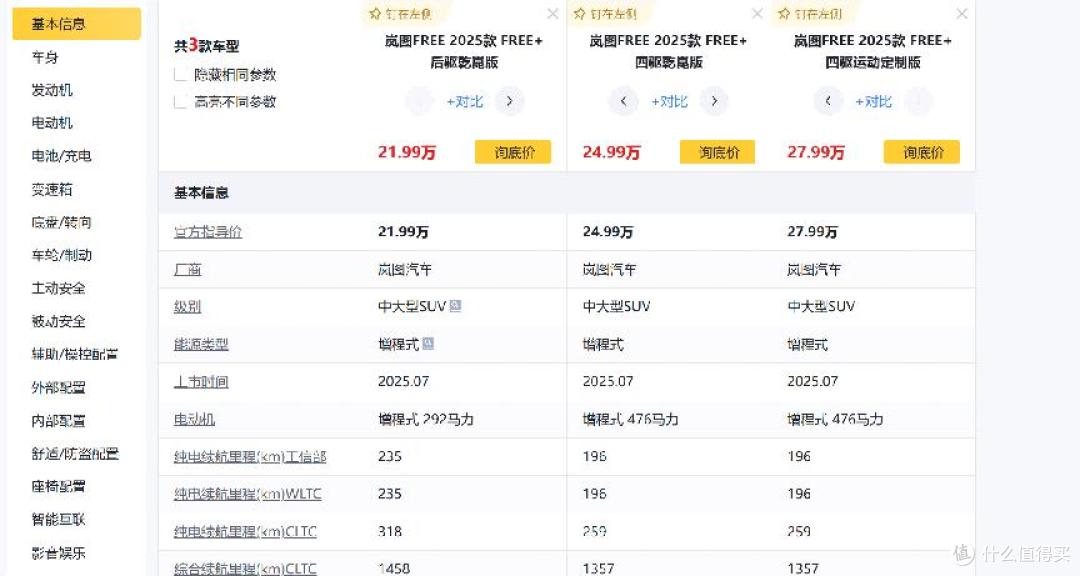Jump to the 电动机 section
This screenshot has width=1080, height=576.
coord(52,123)
